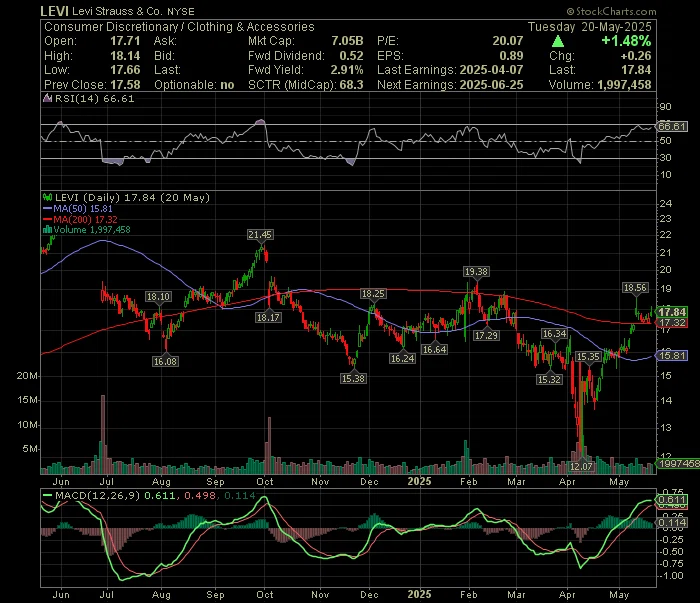Click the blue 15.81 price axis tag

pyautogui.click(x=672, y=356)
